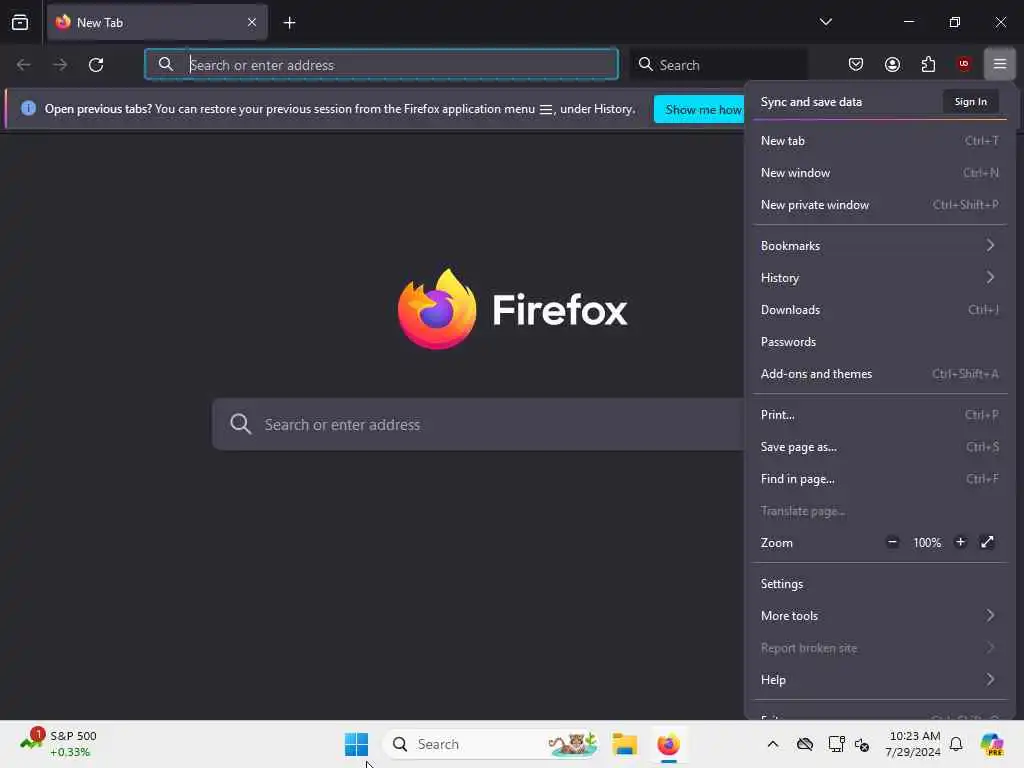The width and height of the screenshot is (1024, 768).
Task: Click the muted volume tray icon
Action: [861, 744]
